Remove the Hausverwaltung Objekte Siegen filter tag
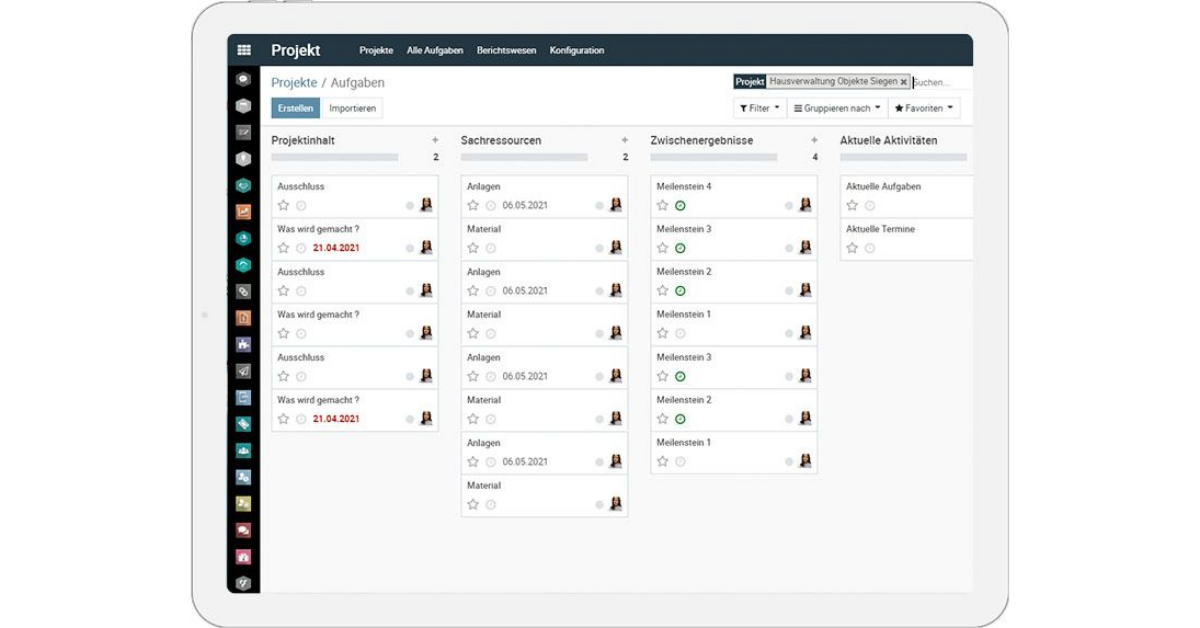The height and width of the screenshot is (628, 1200). (x=903, y=82)
